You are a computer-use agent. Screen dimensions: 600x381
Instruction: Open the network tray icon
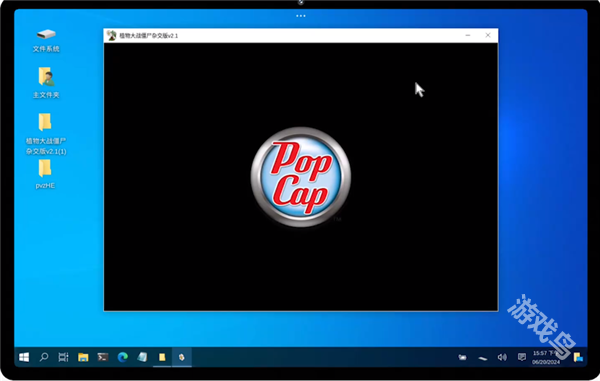pyautogui.click(x=483, y=358)
